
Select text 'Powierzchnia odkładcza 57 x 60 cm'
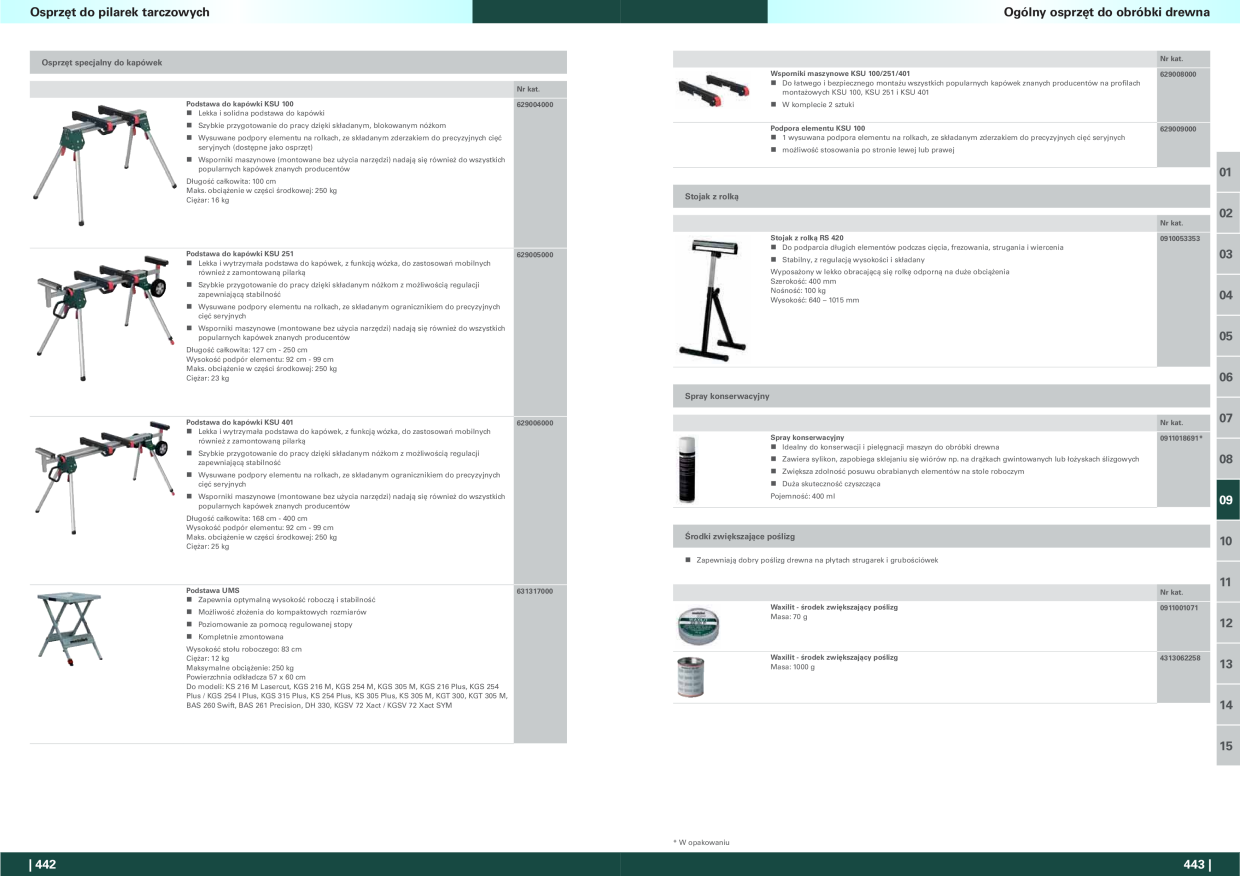click(x=246, y=677)
